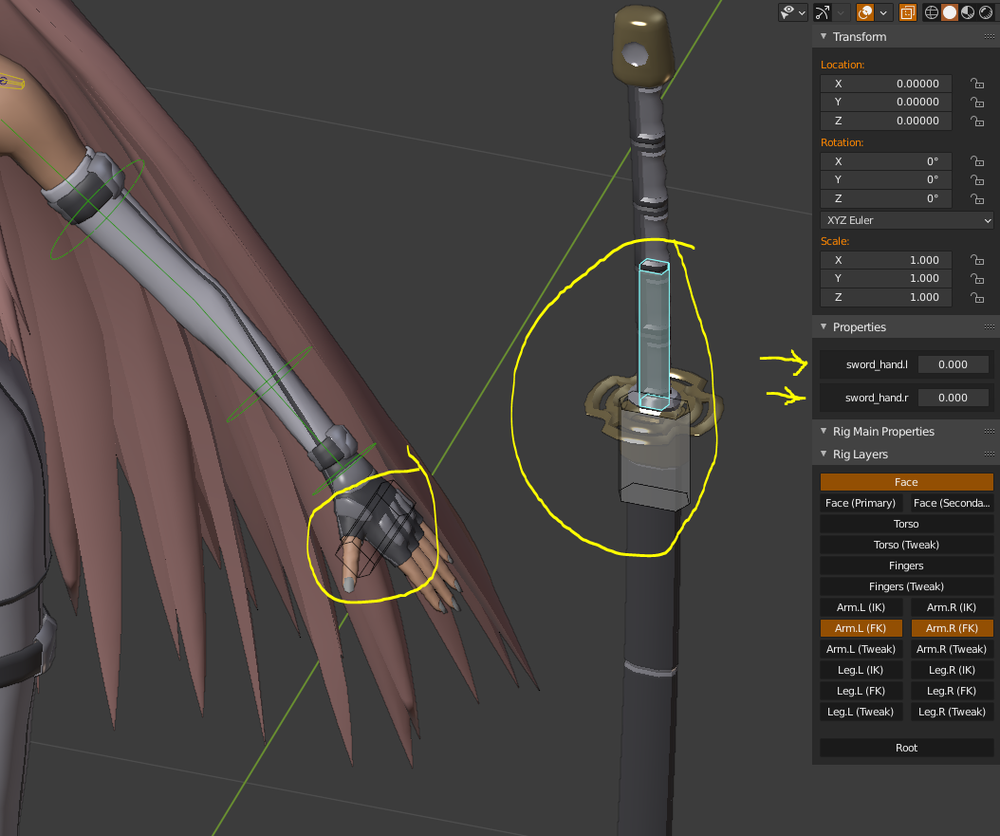Screen dimensions: 1000x836
Task: Toggle Face (Secondary) rig layer
Action: tap(952, 503)
